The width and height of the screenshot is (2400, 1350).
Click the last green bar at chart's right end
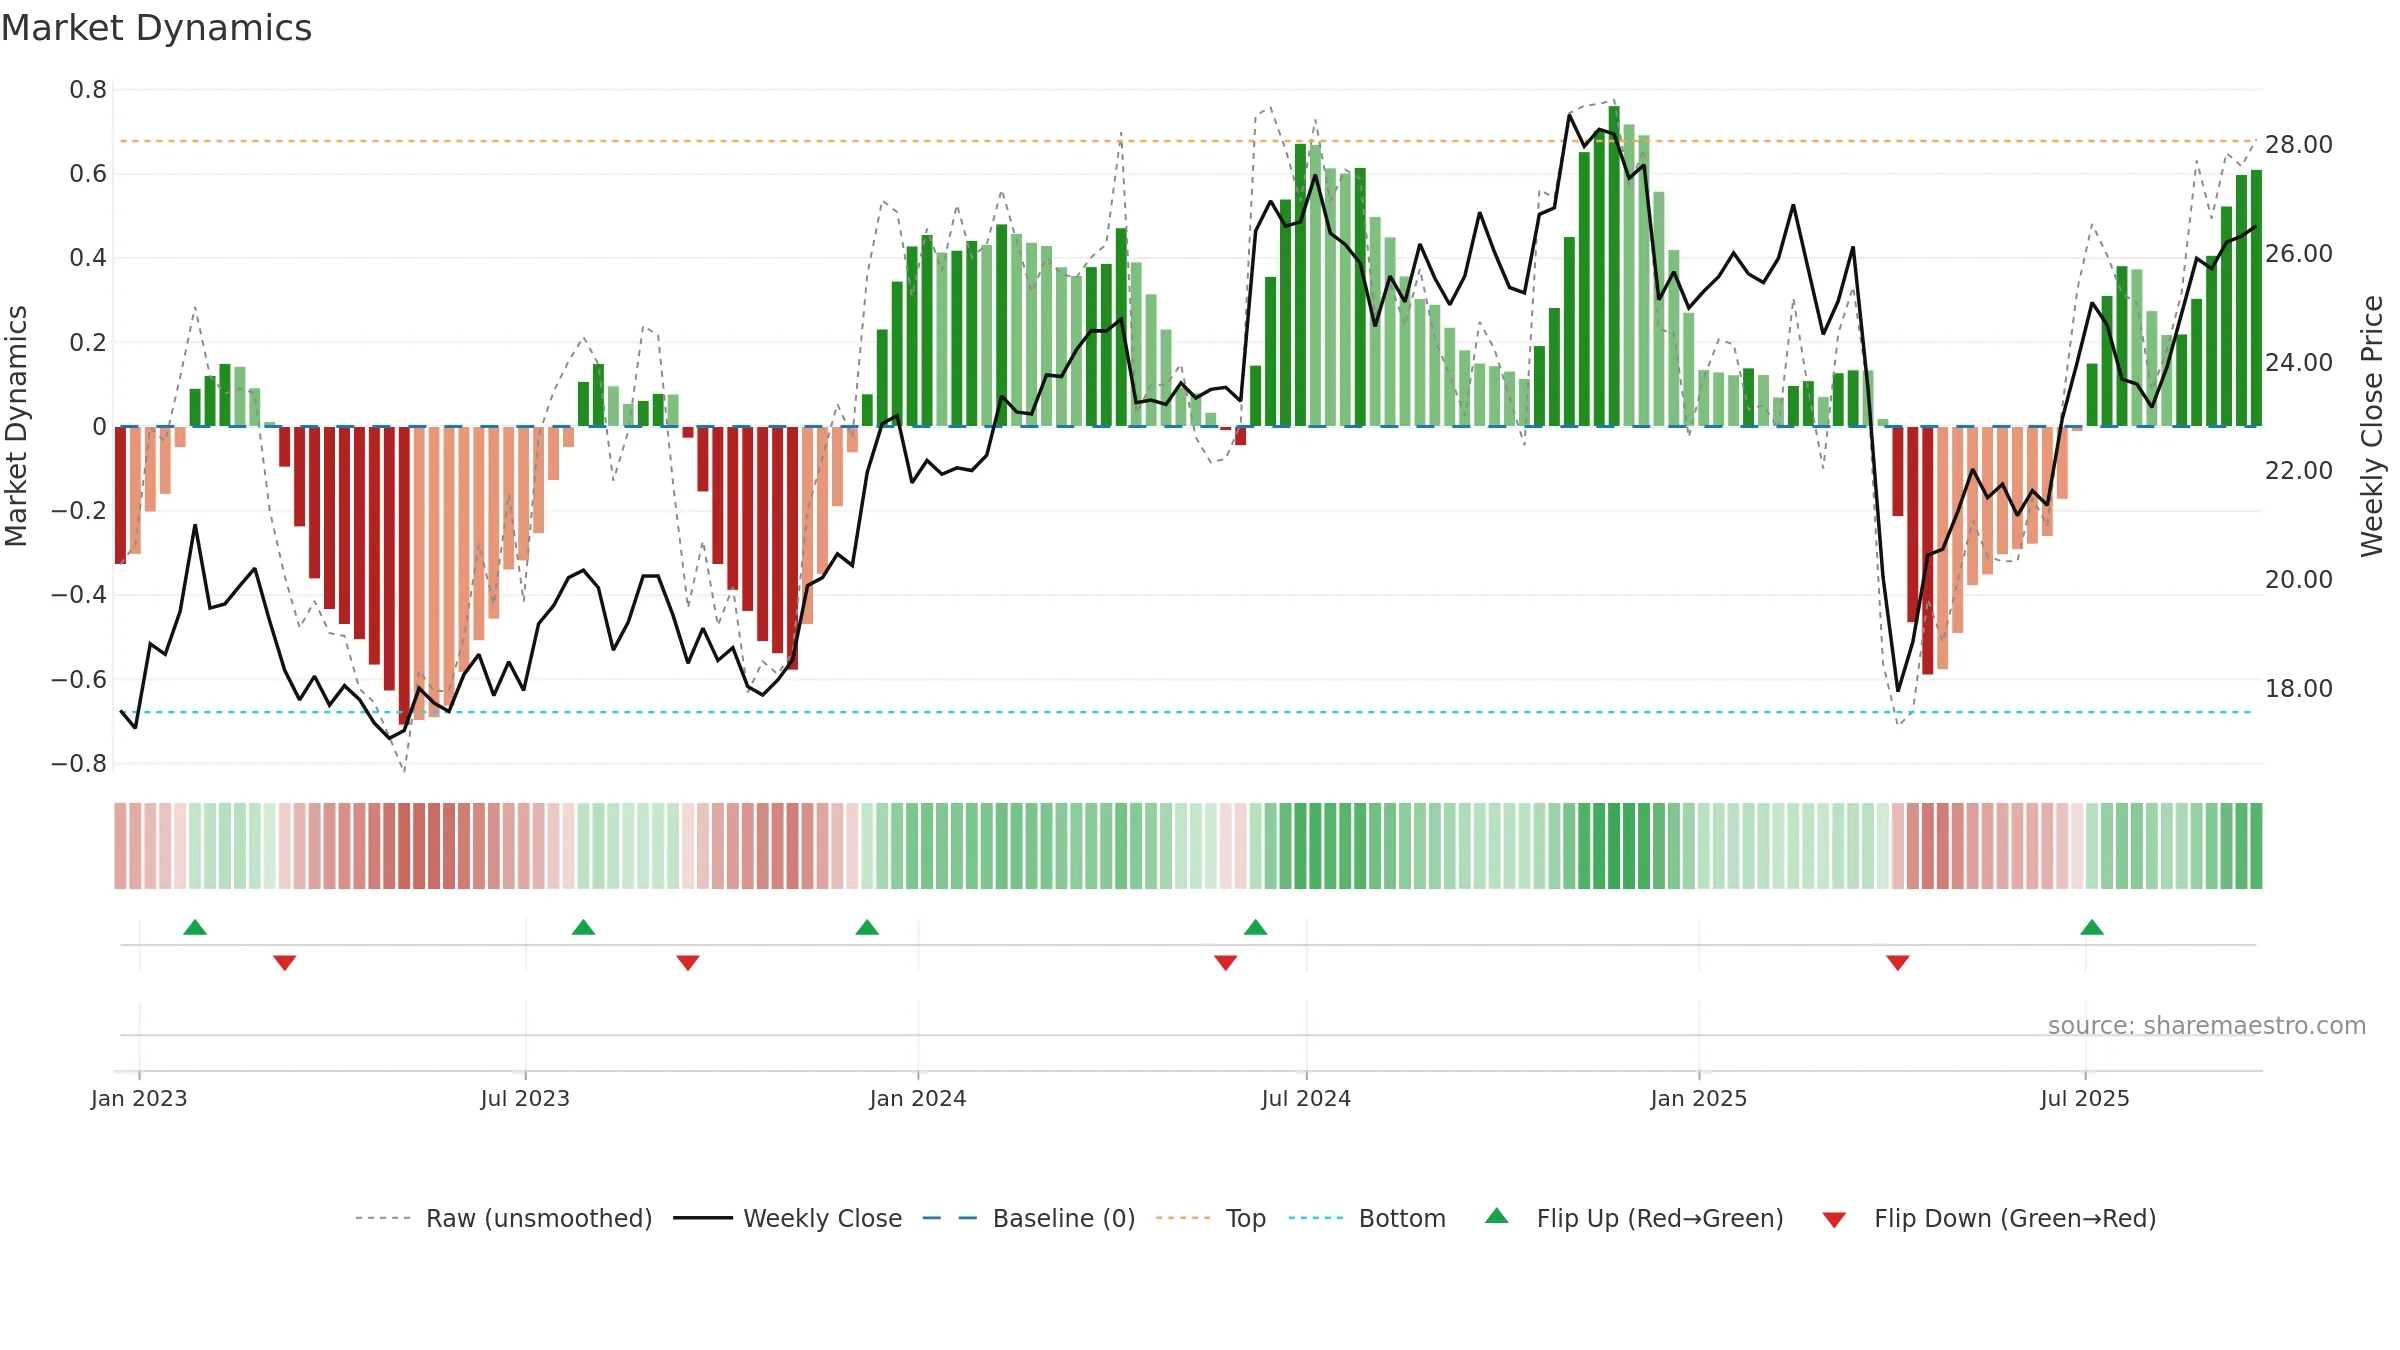click(x=2256, y=298)
